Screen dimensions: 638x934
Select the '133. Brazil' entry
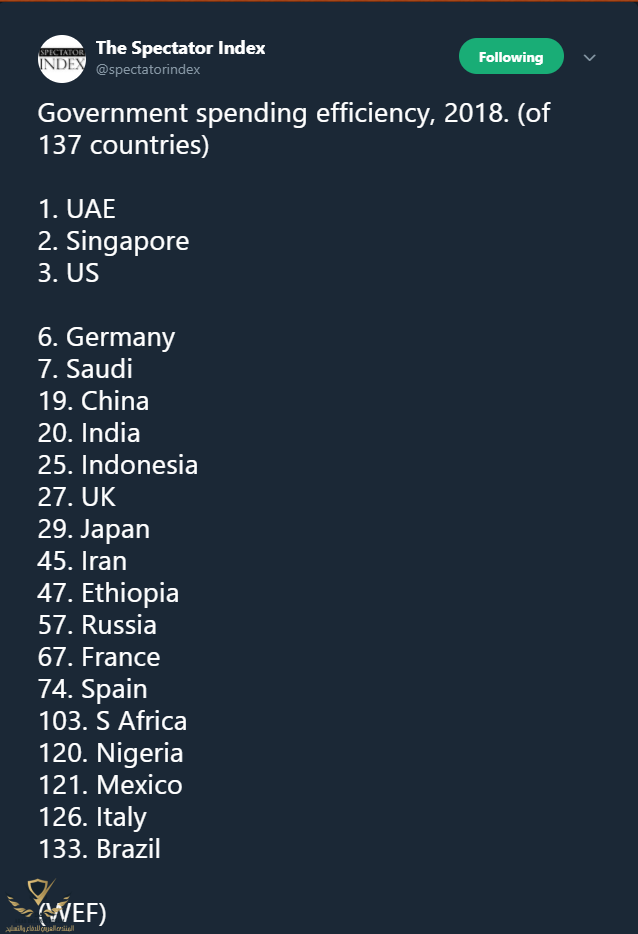[x=99, y=849]
